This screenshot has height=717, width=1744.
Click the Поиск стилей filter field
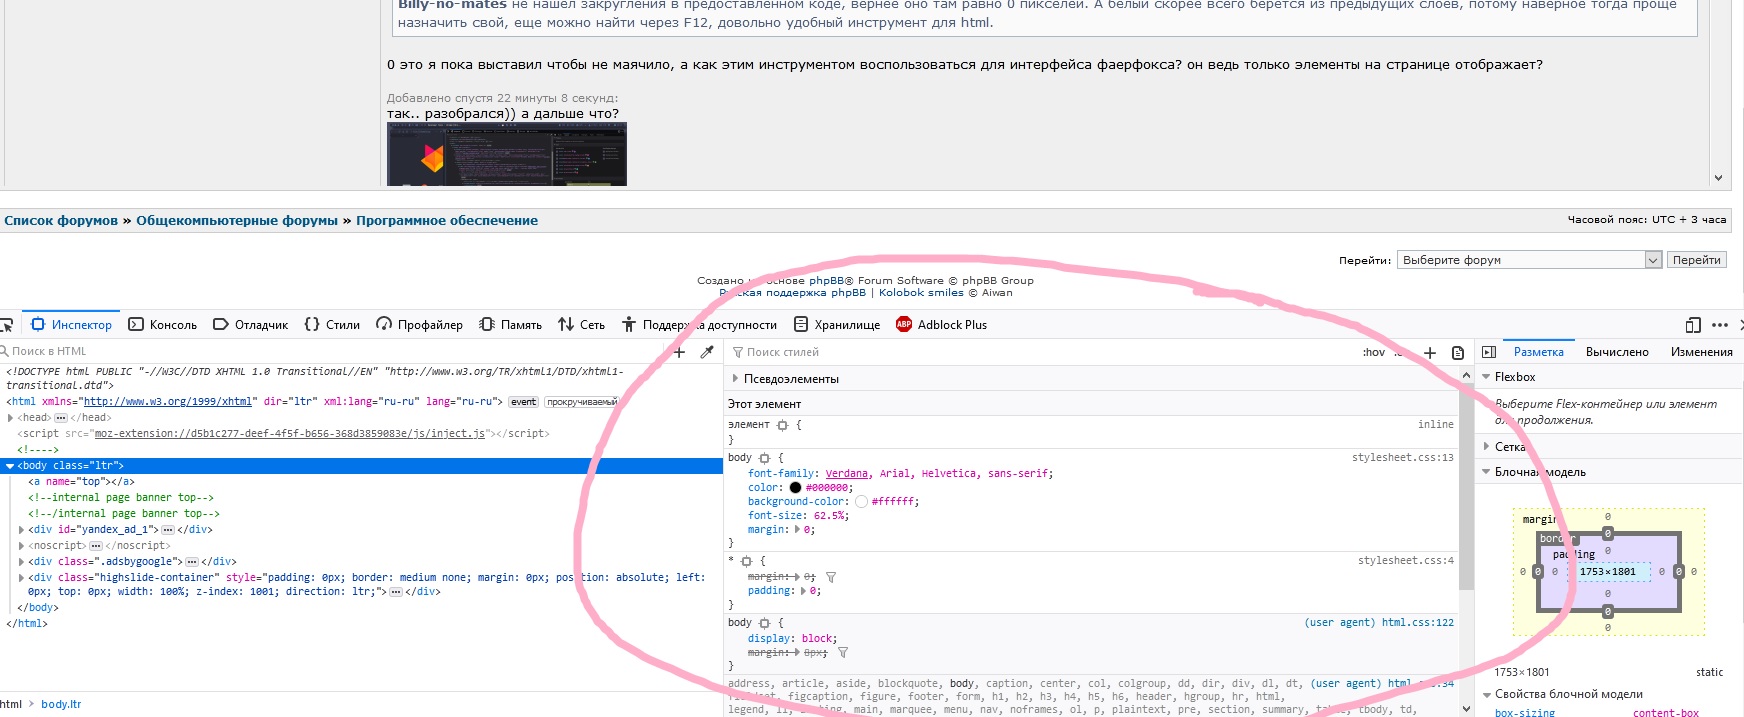pyautogui.click(x=1040, y=353)
